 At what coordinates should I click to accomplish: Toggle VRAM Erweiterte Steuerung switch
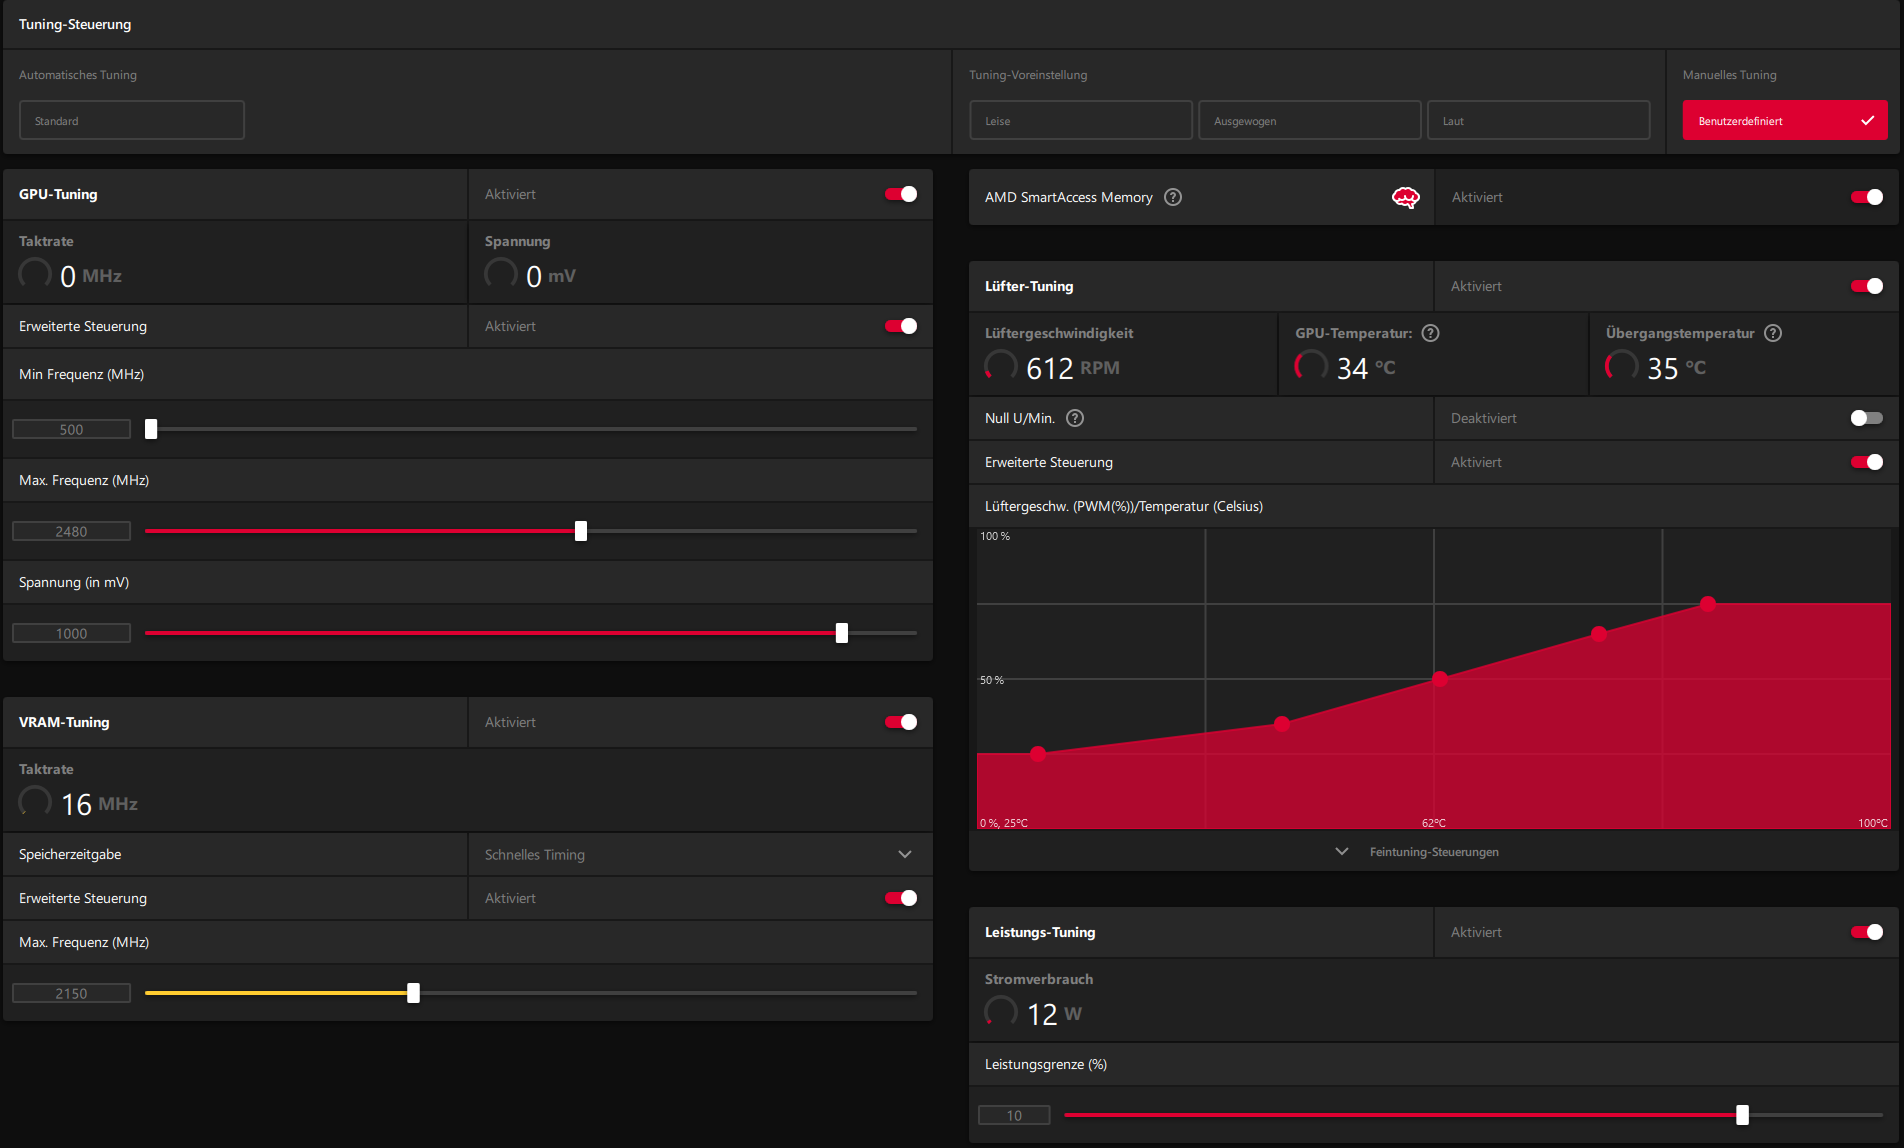coord(901,898)
